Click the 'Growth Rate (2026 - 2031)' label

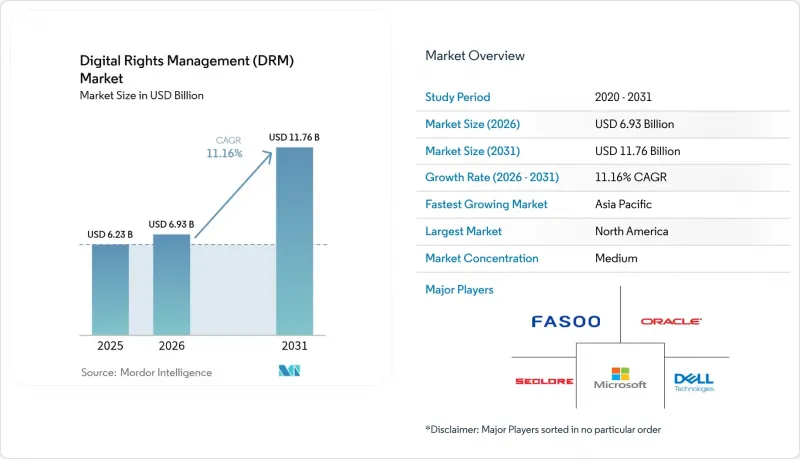click(492, 177)
